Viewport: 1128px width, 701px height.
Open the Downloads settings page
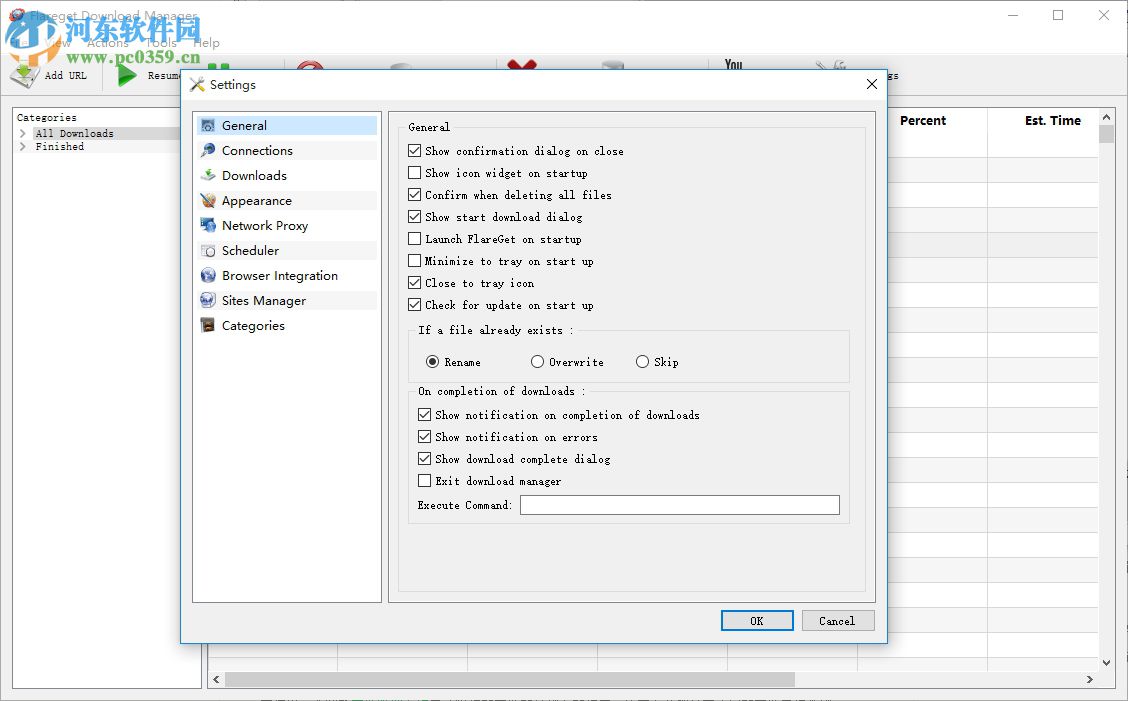(287, 176)
